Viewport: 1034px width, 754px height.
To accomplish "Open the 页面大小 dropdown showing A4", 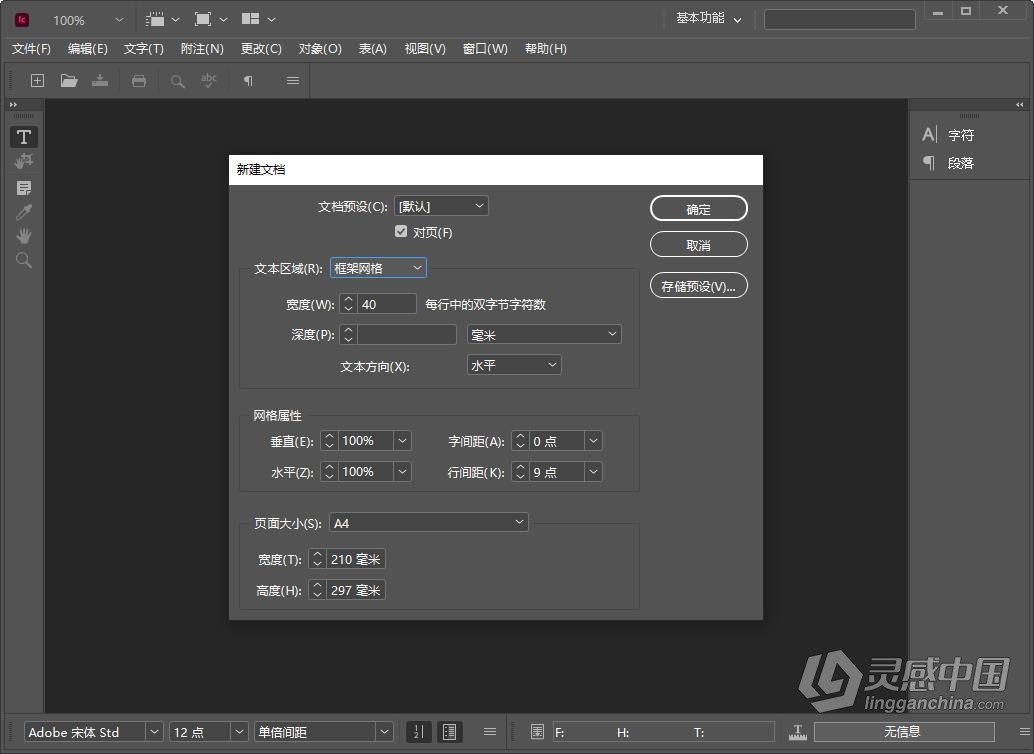I will 428,522.
